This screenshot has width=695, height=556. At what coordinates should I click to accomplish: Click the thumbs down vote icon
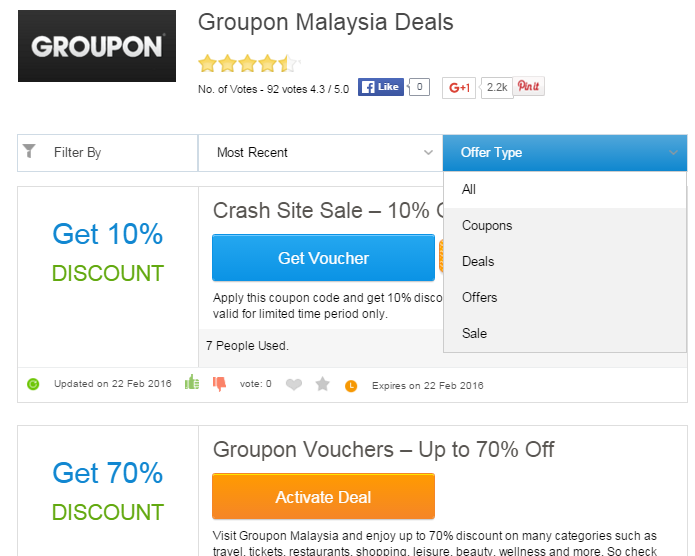[x=219, y=383]
